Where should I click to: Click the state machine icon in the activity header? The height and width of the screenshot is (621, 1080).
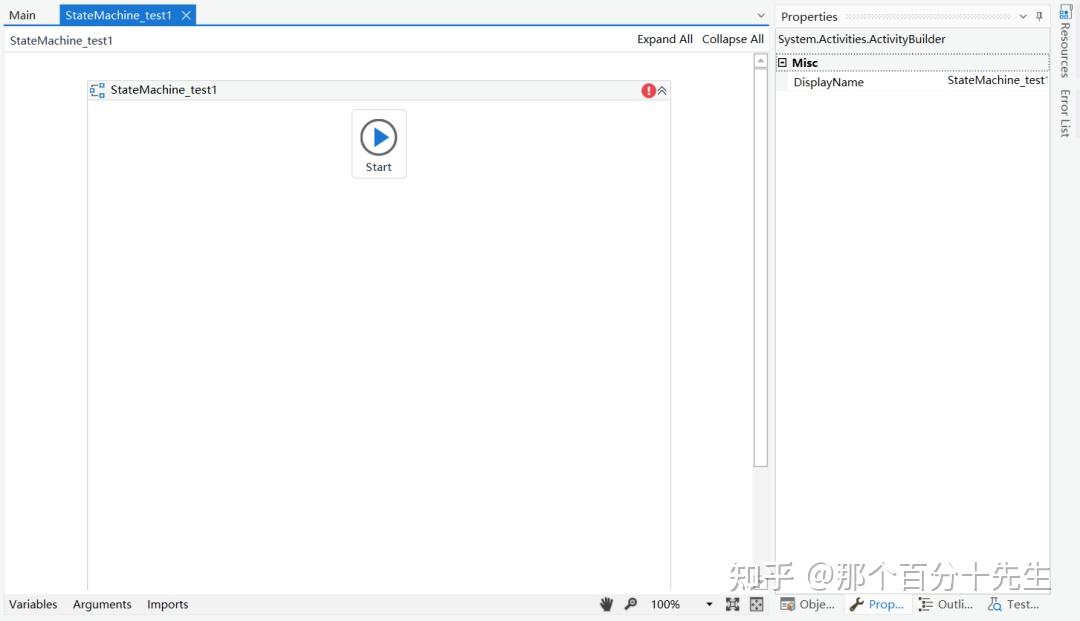97,89
